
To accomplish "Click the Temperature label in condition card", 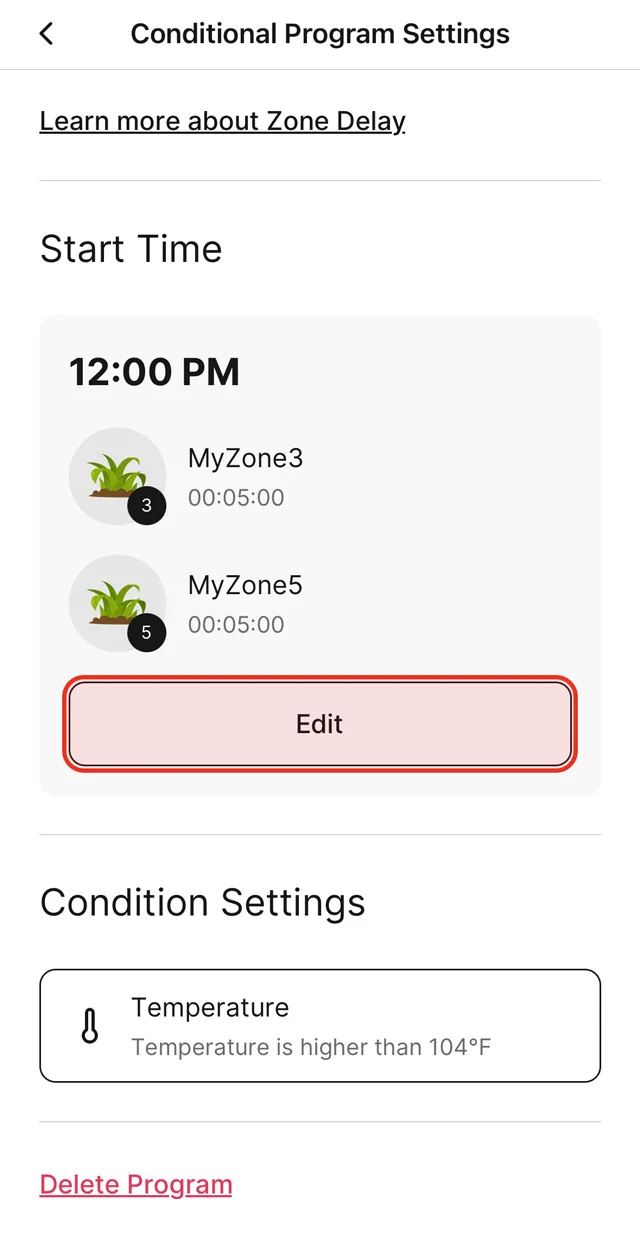I will click(x=210, y=1007).
